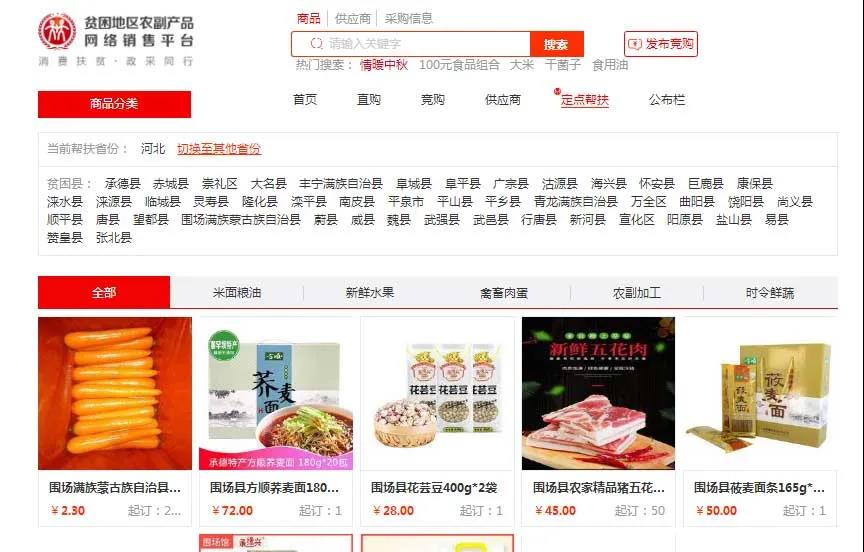Click the 发布竞购 publish icon

pos(635,44)
